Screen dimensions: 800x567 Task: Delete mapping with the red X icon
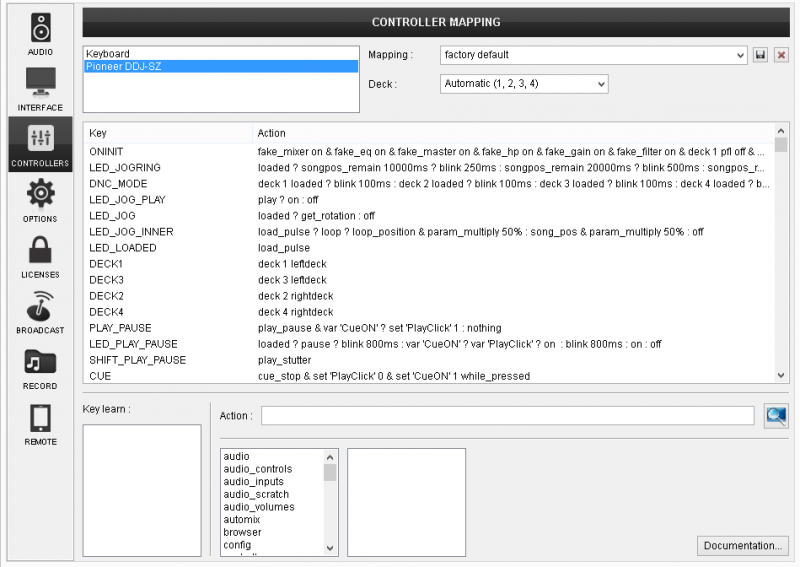click(x=781, y=55)
